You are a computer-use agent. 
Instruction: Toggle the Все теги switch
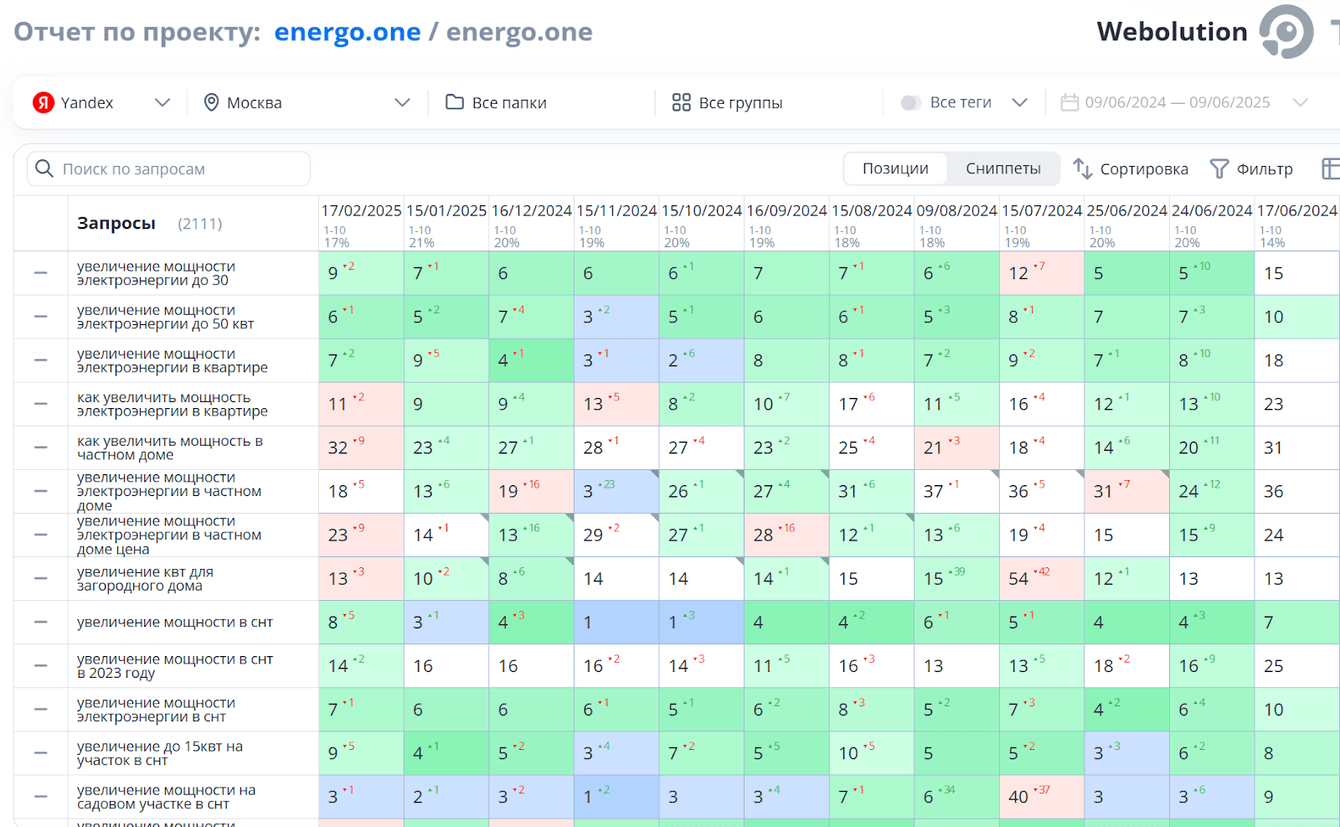tap(911, 103)
